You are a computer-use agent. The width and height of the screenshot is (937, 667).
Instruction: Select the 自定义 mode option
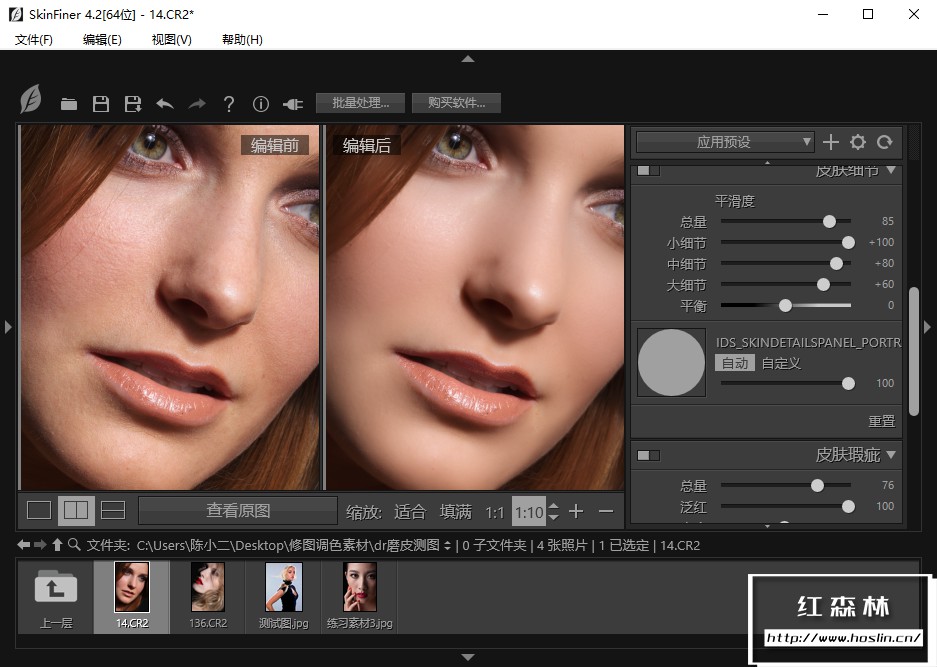pyautogui.click(x=781, y=363)
